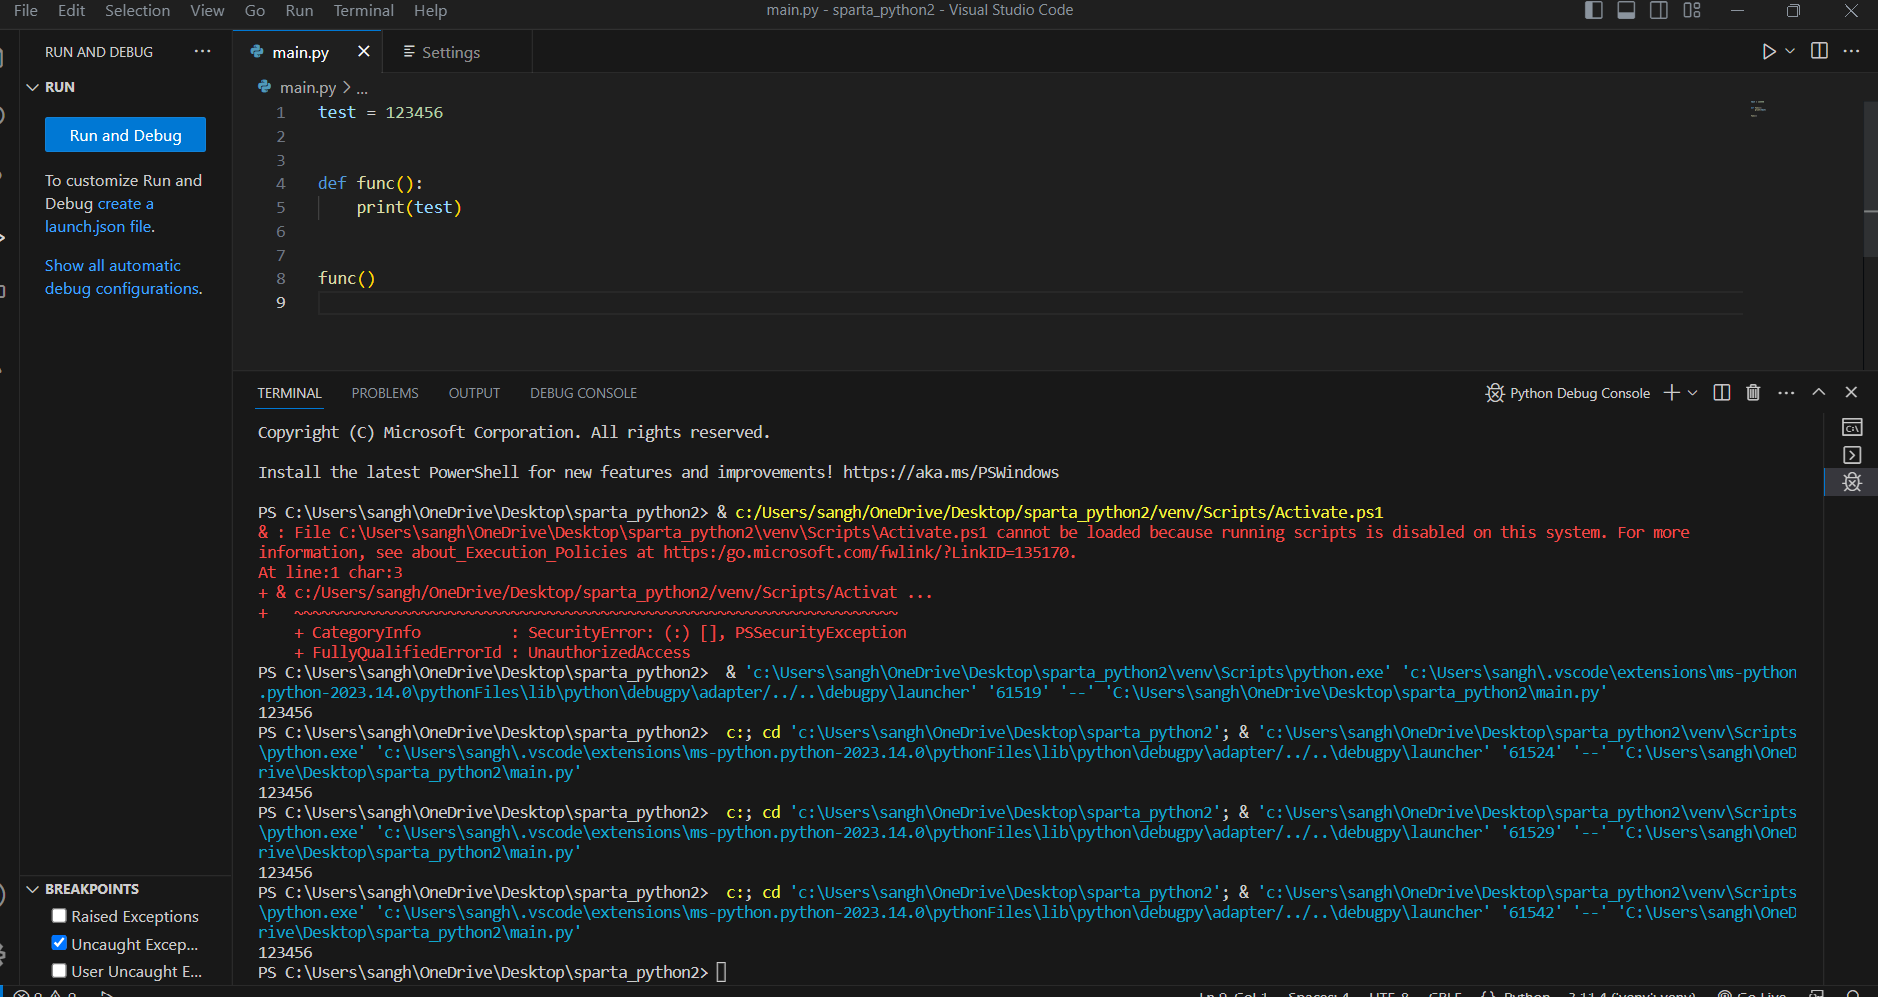This screenshot has width=1878, height=997.
Task: Collapse the BREAKPOINTS section
Action: 33,889
